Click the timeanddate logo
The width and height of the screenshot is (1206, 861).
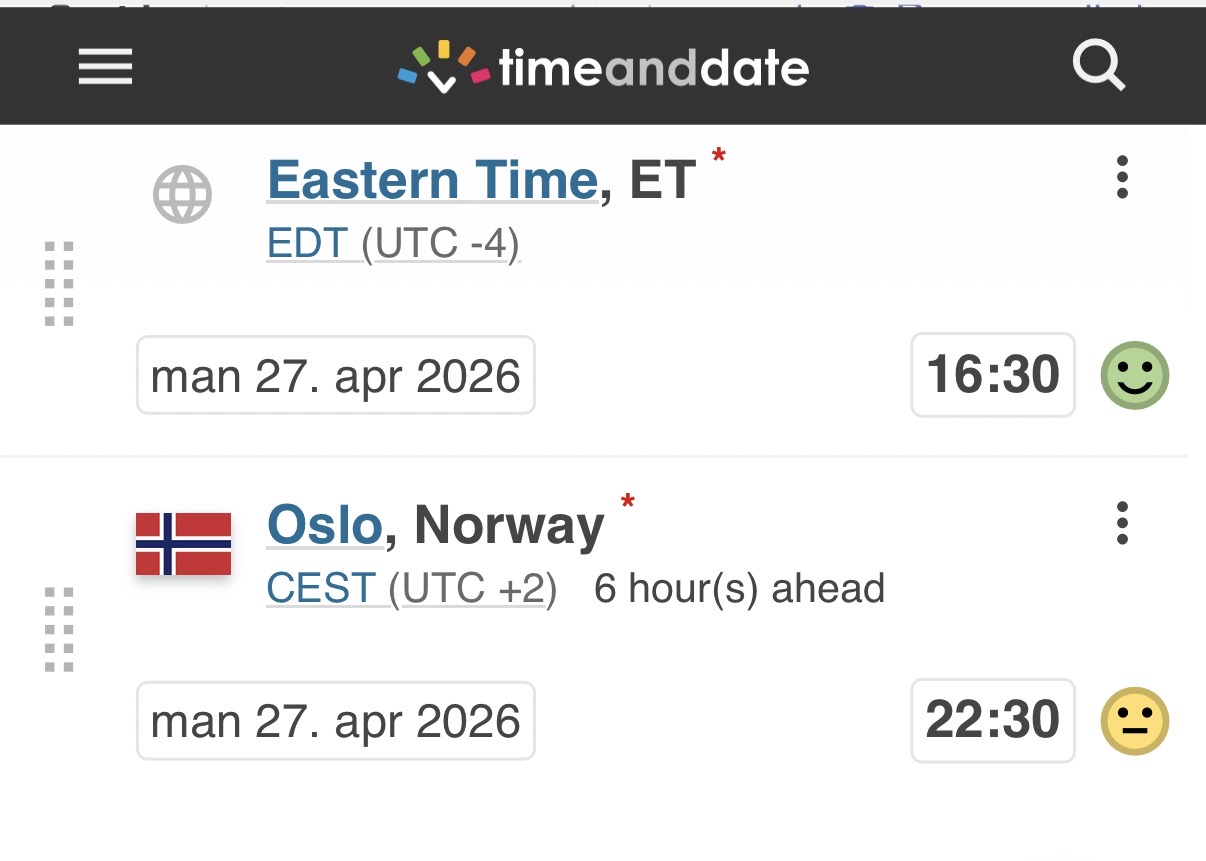[x=603, y=68]
